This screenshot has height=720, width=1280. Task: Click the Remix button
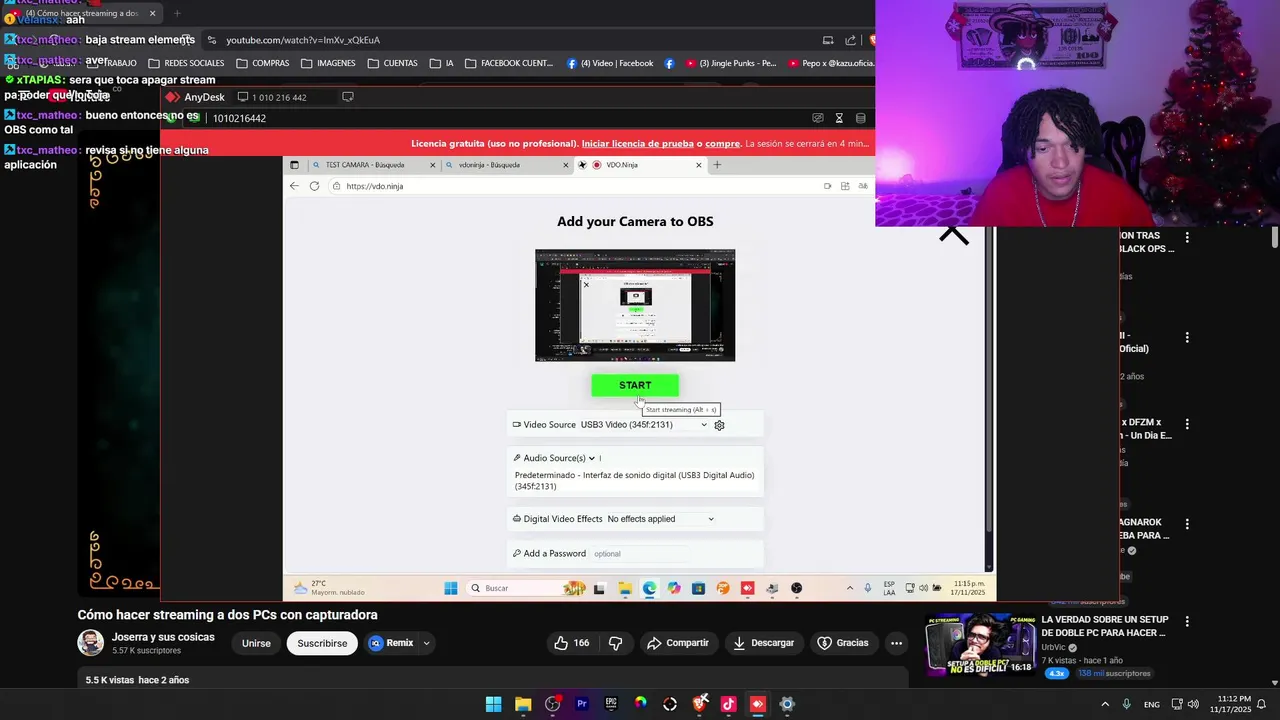[x=391, y=643]
